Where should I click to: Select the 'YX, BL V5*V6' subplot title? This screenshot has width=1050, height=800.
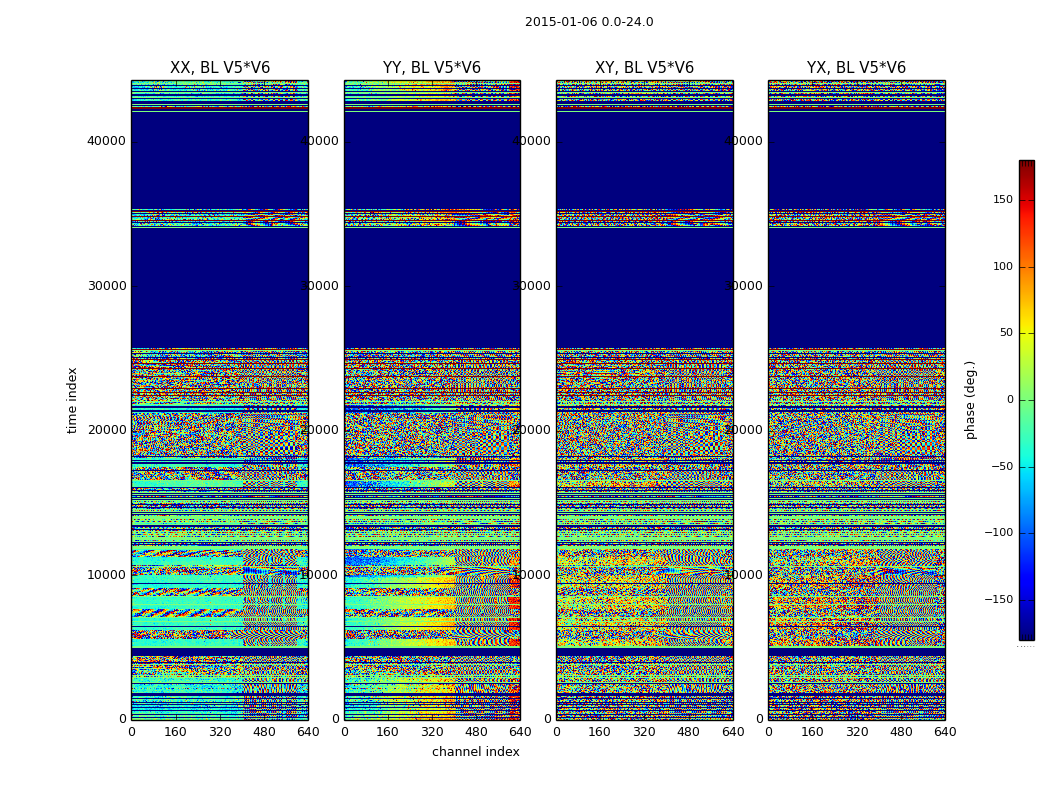pos(856,68)
